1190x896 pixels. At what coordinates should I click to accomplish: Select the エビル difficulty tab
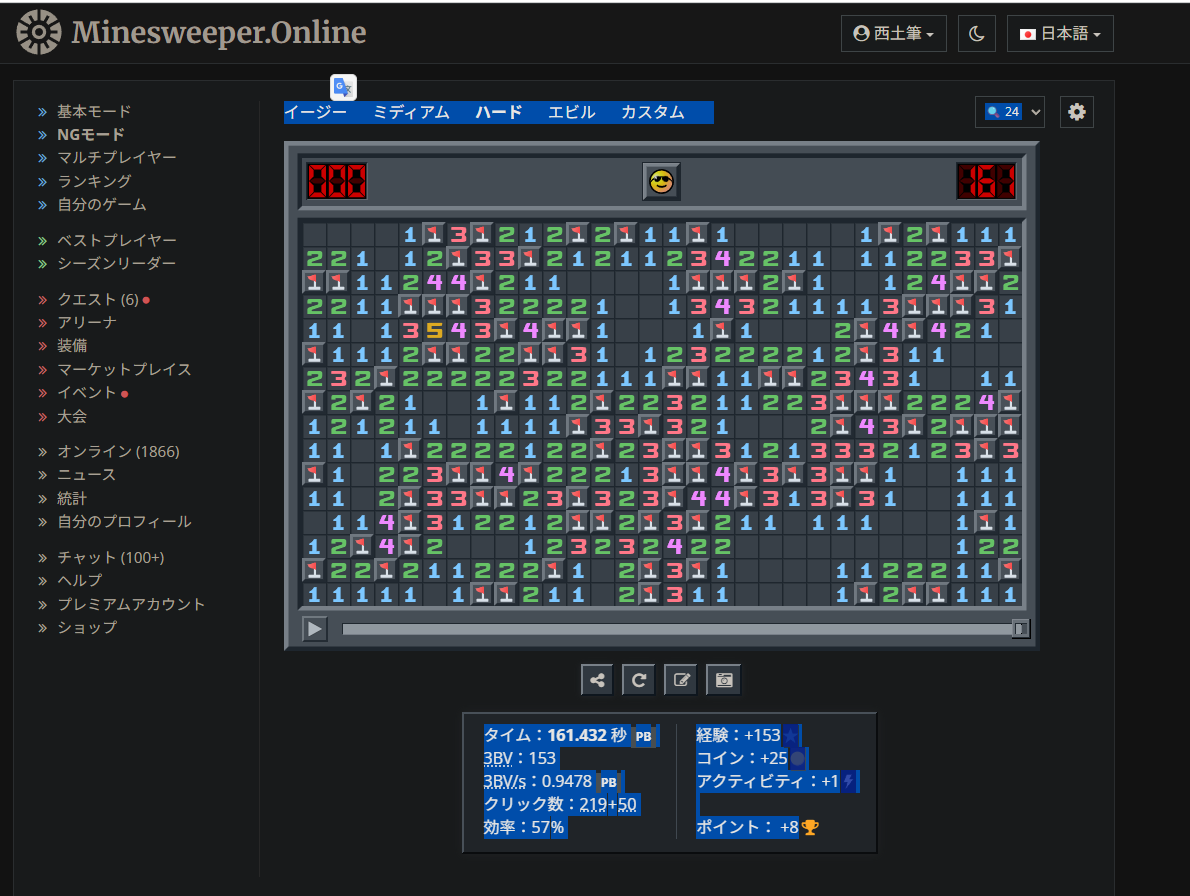pyautogui.click(x=571, y=112)
